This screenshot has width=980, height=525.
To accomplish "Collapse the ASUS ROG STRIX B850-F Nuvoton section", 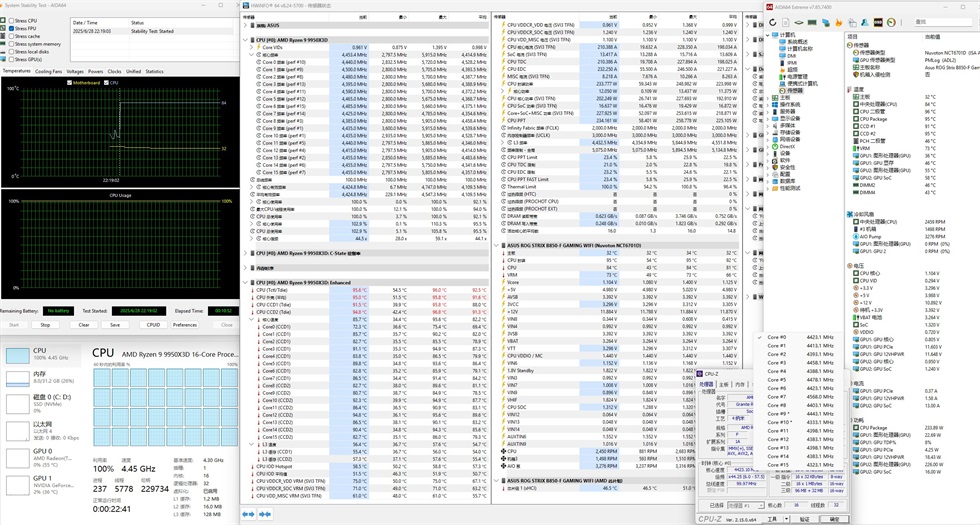I will click(496, 246).
